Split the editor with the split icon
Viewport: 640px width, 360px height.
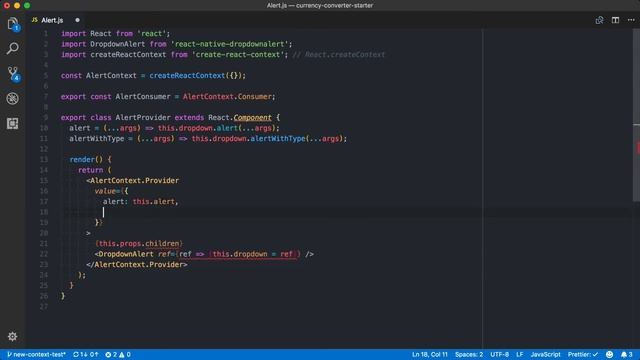(x=615, y=20)
